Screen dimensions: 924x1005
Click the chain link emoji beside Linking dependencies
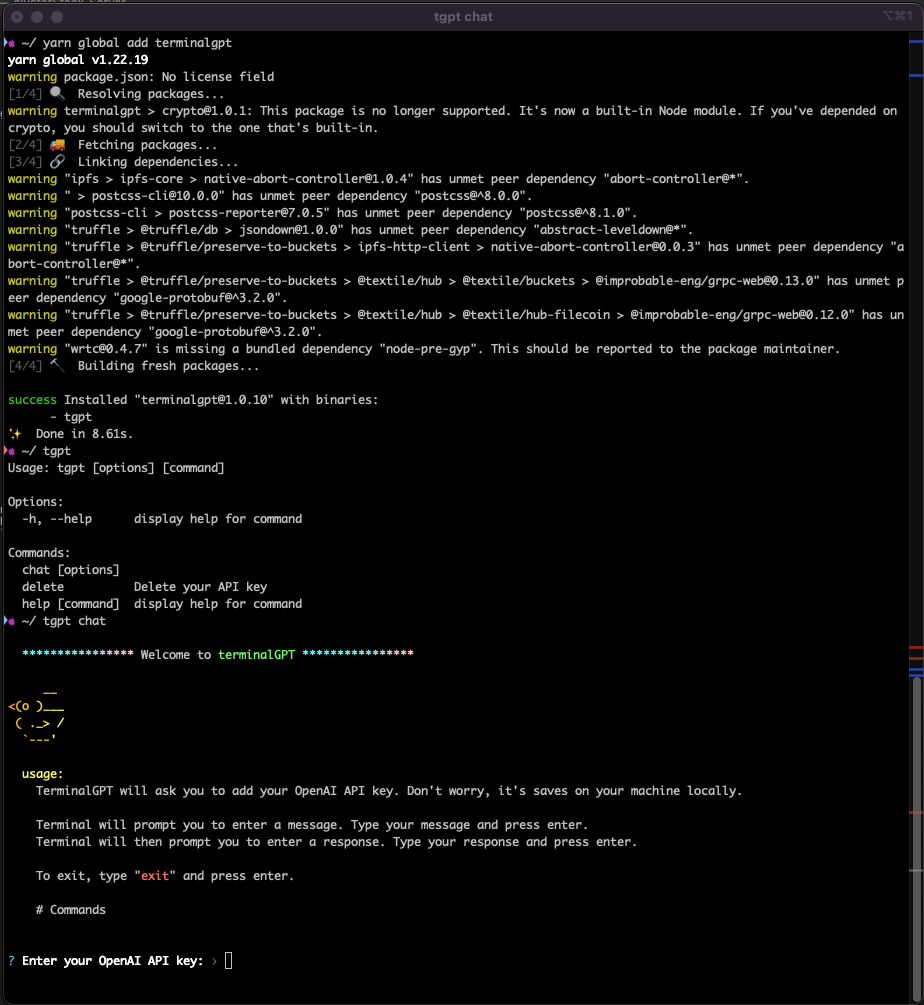pyautogui.click(x=58, y=161)
